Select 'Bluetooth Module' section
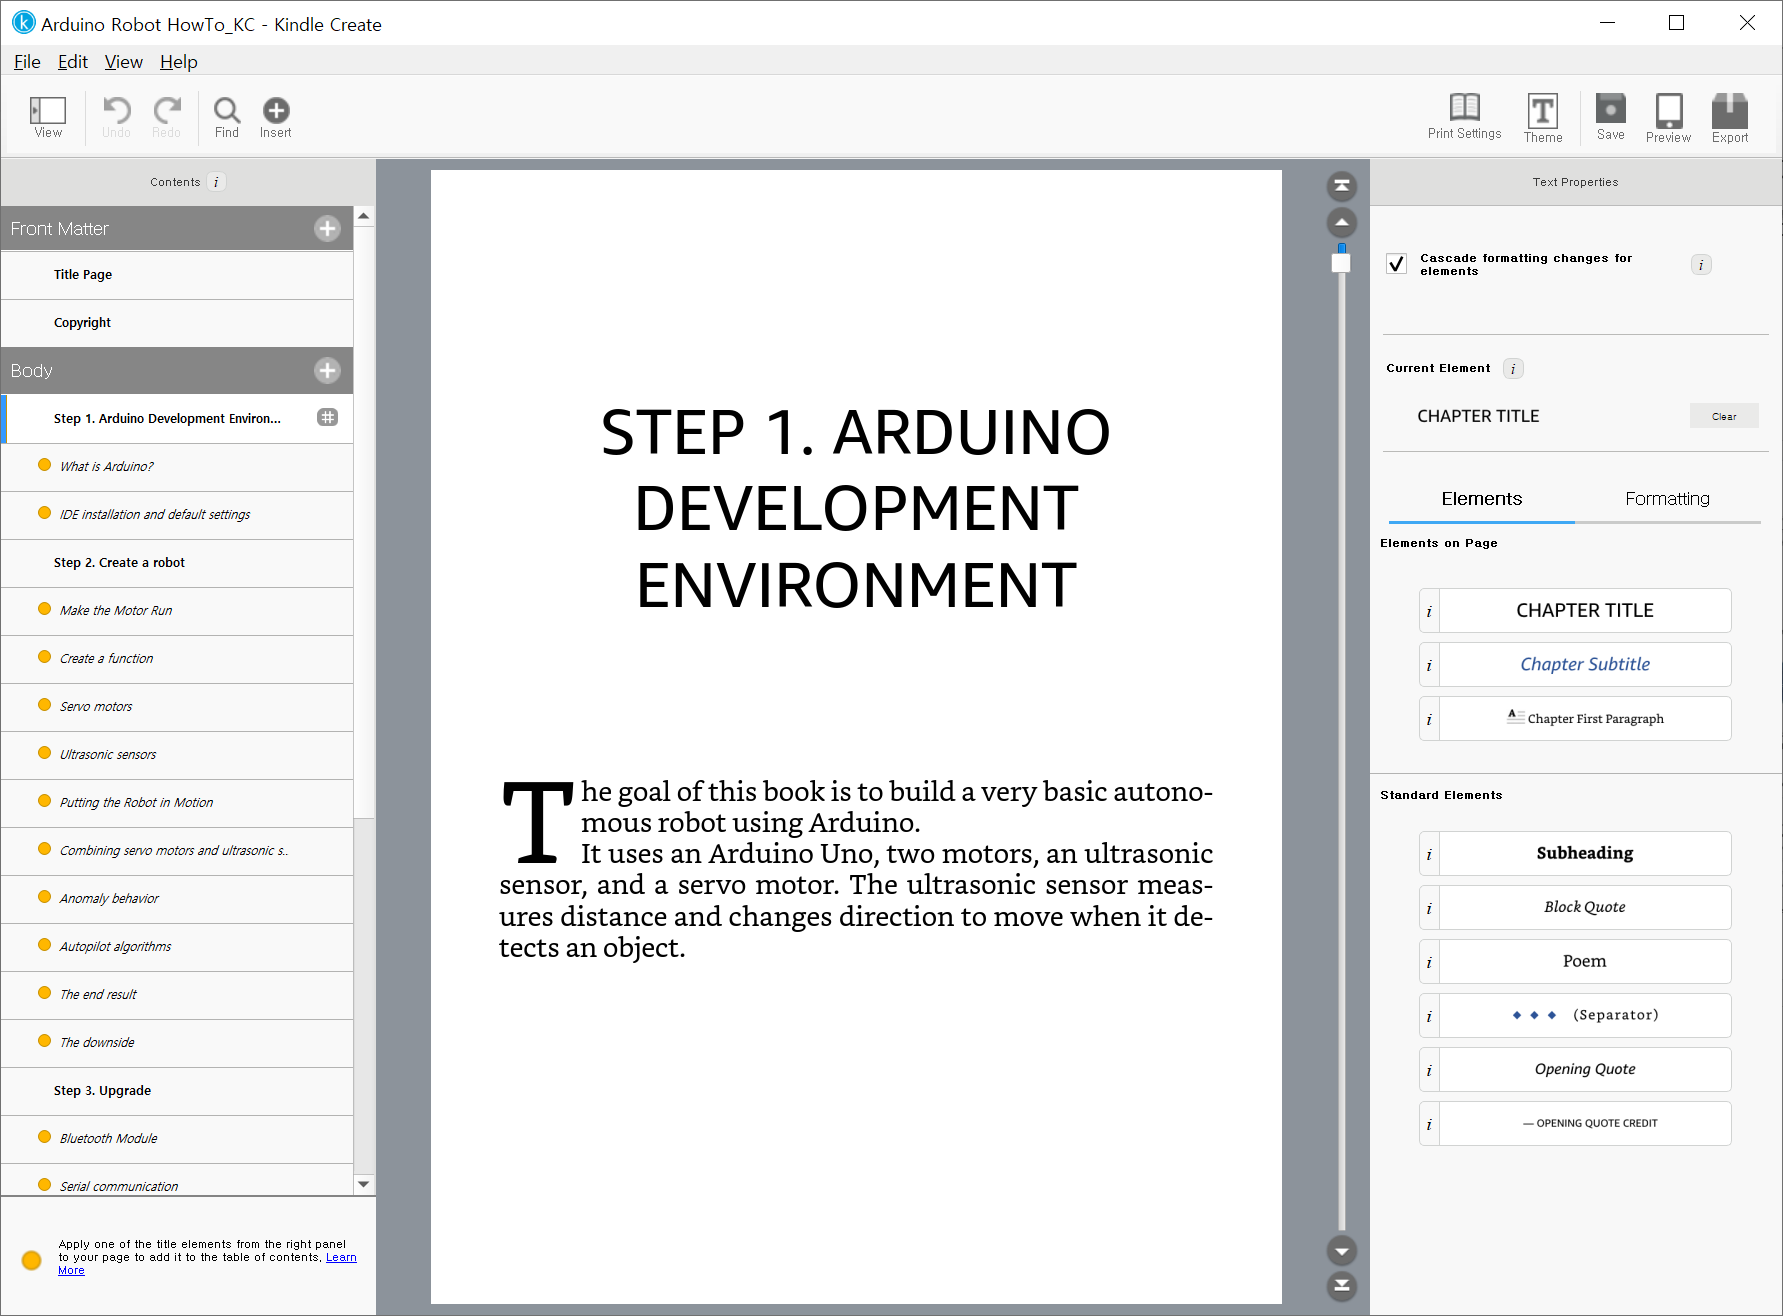 coord(177,1139)
